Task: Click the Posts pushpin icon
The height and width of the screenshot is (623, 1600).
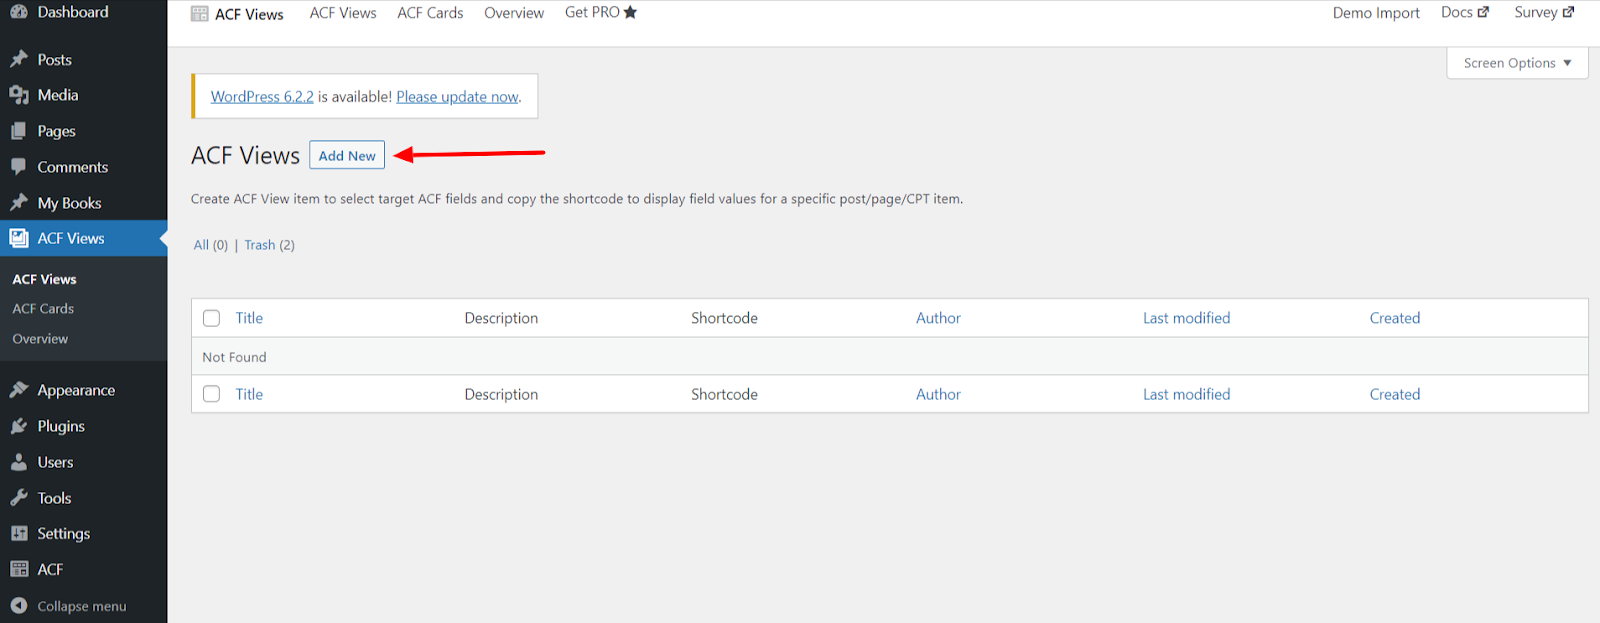Action: click(x=19, y=59)
